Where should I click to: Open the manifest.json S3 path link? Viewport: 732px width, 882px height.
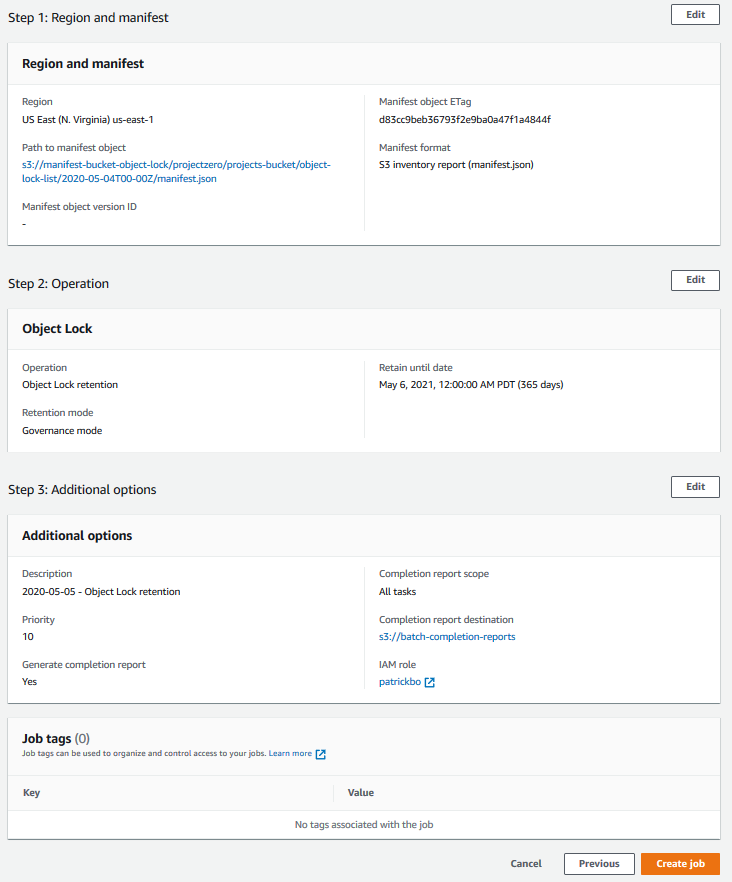176,172
